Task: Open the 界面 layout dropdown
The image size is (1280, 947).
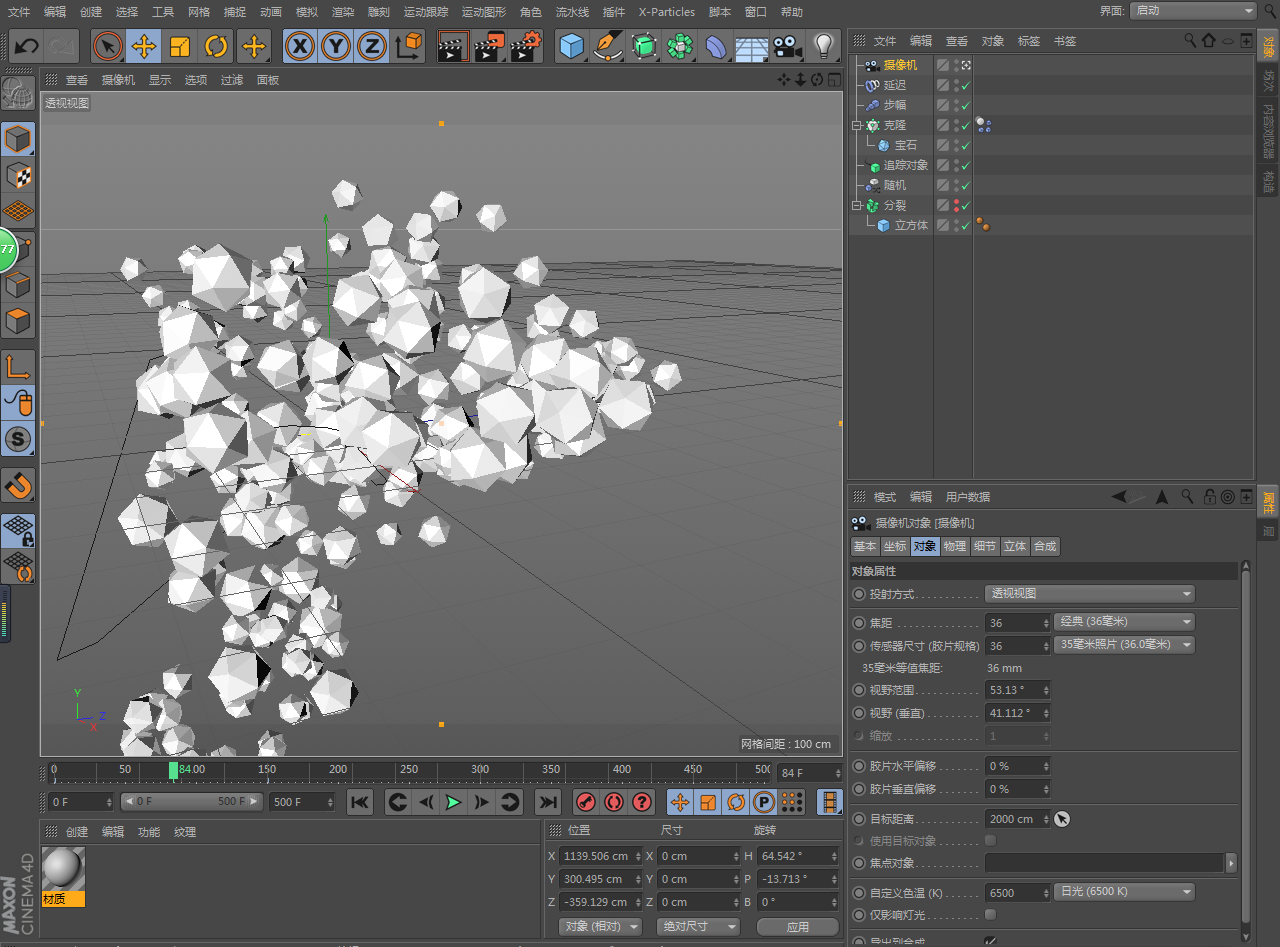Action: (x=1193, y=11)
